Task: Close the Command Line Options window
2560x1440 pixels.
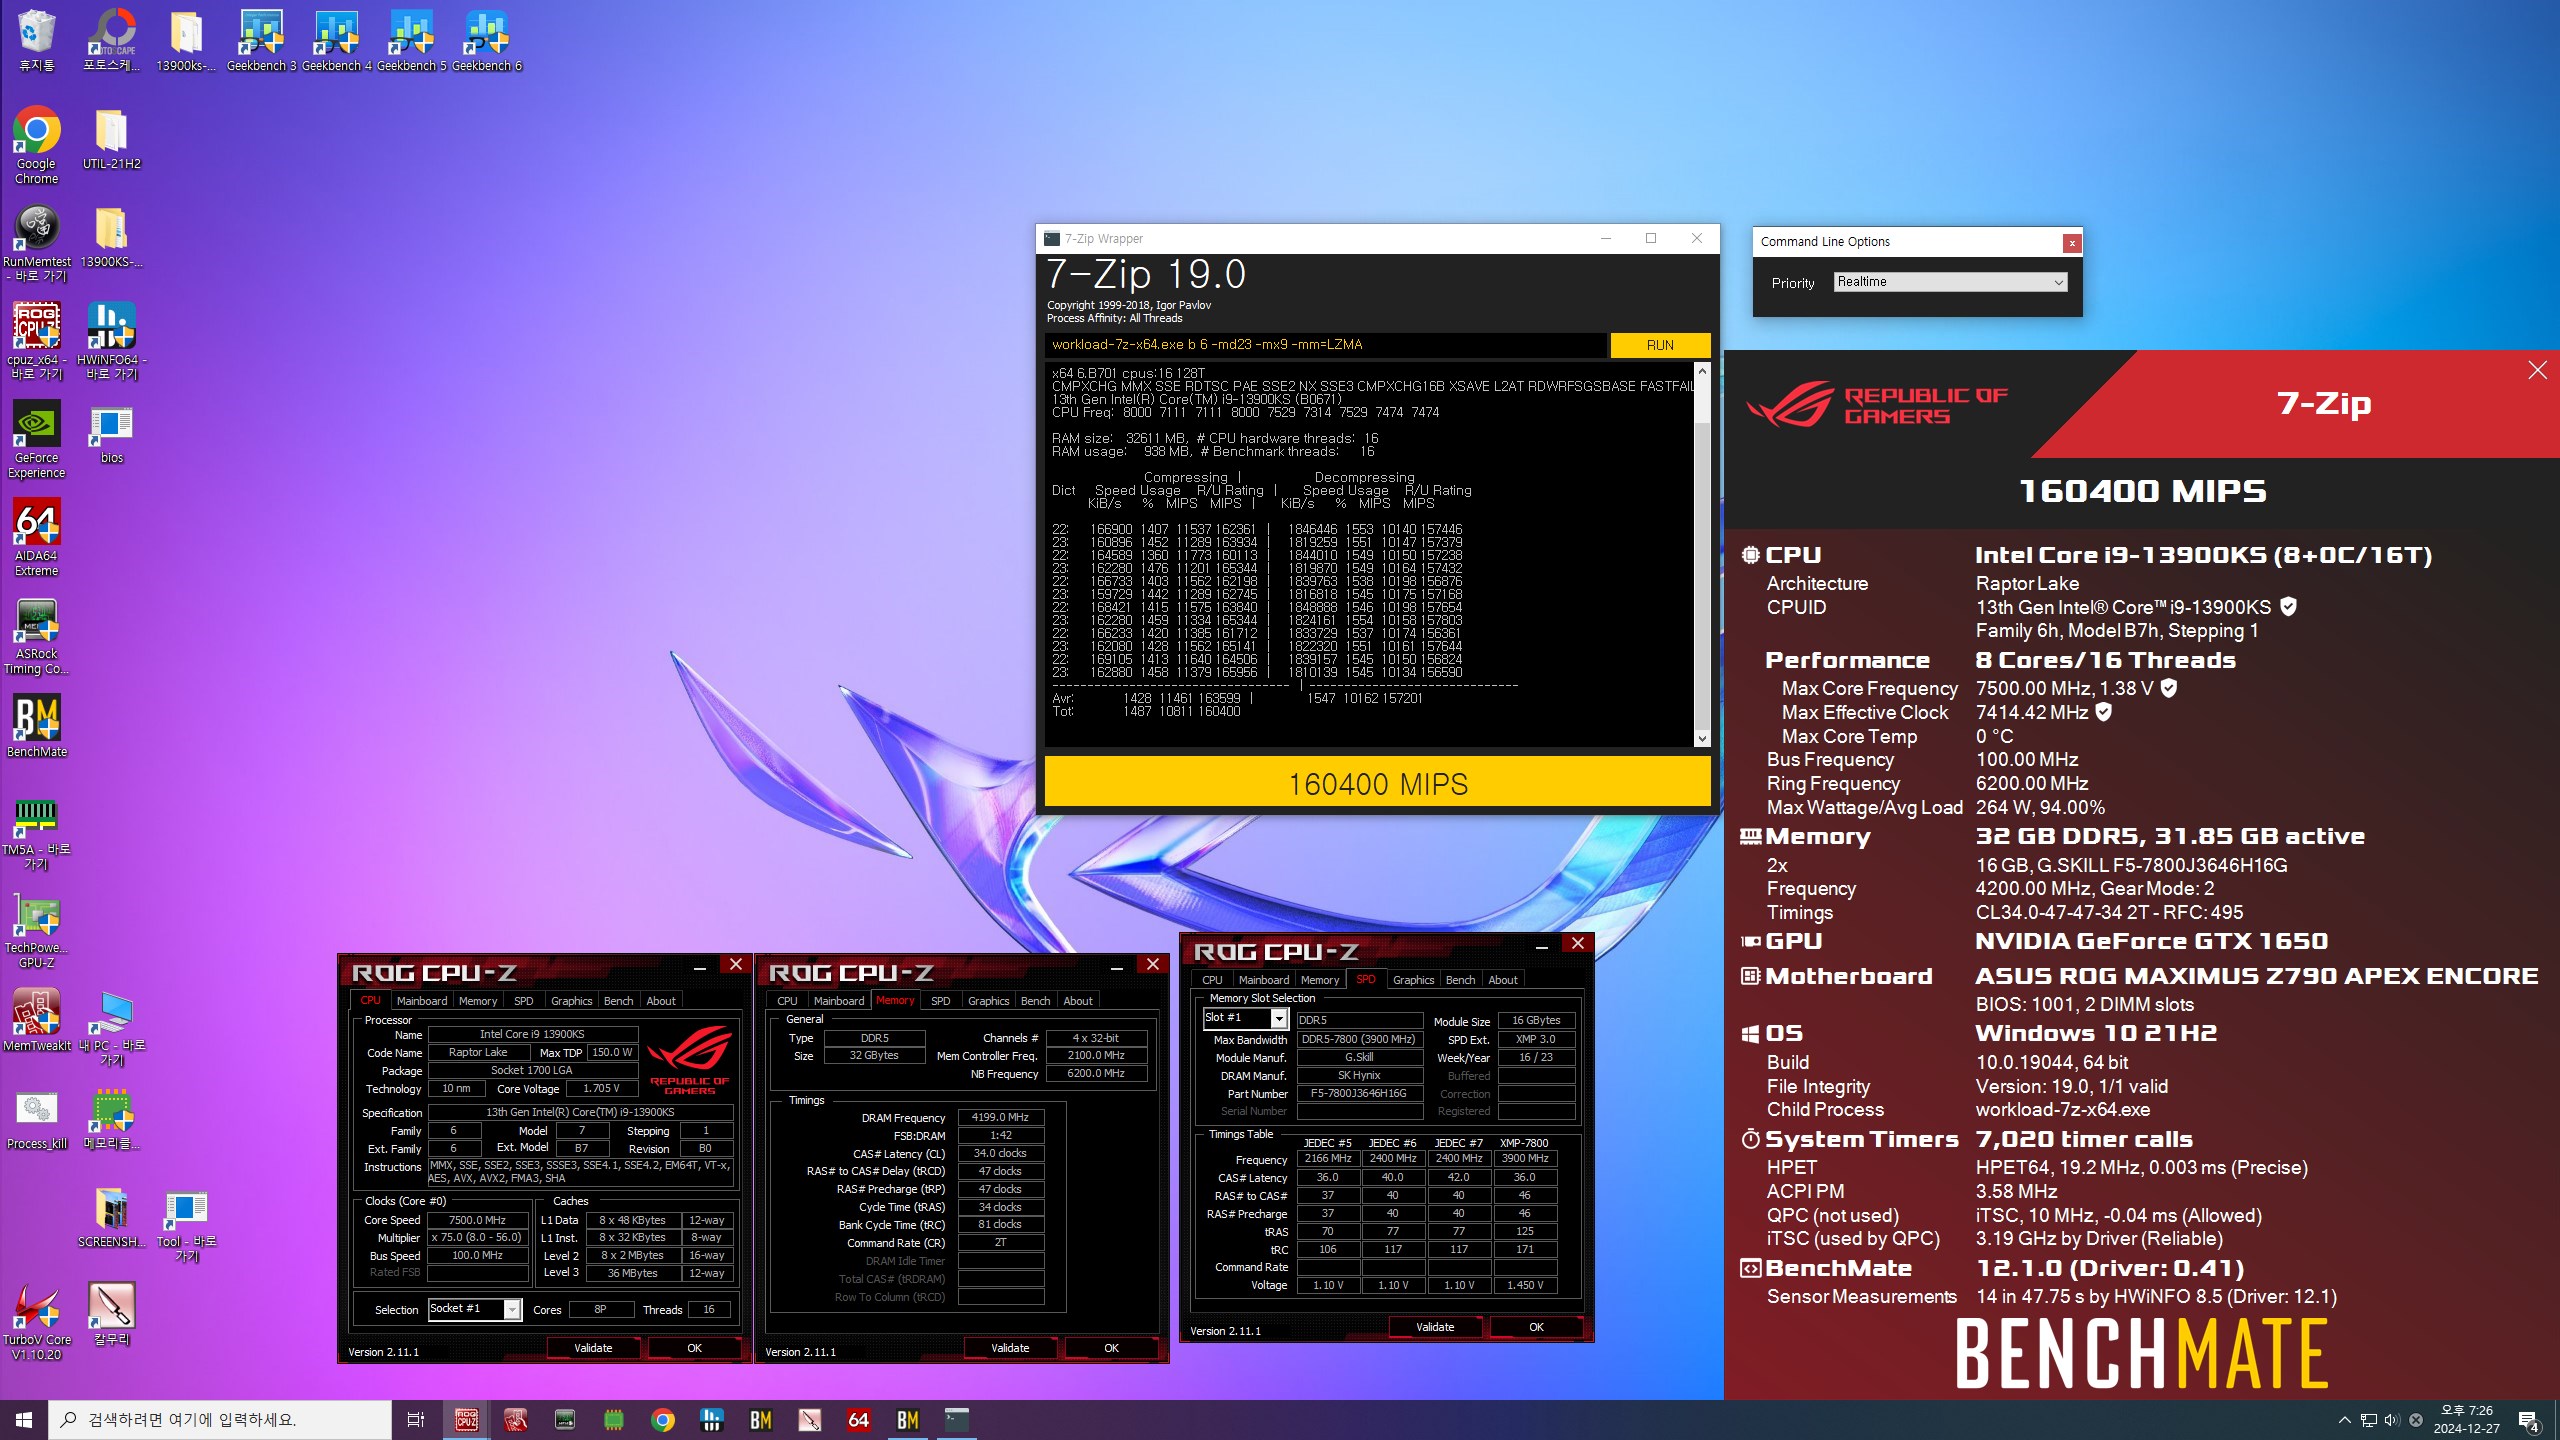Action: (2072, 243)
